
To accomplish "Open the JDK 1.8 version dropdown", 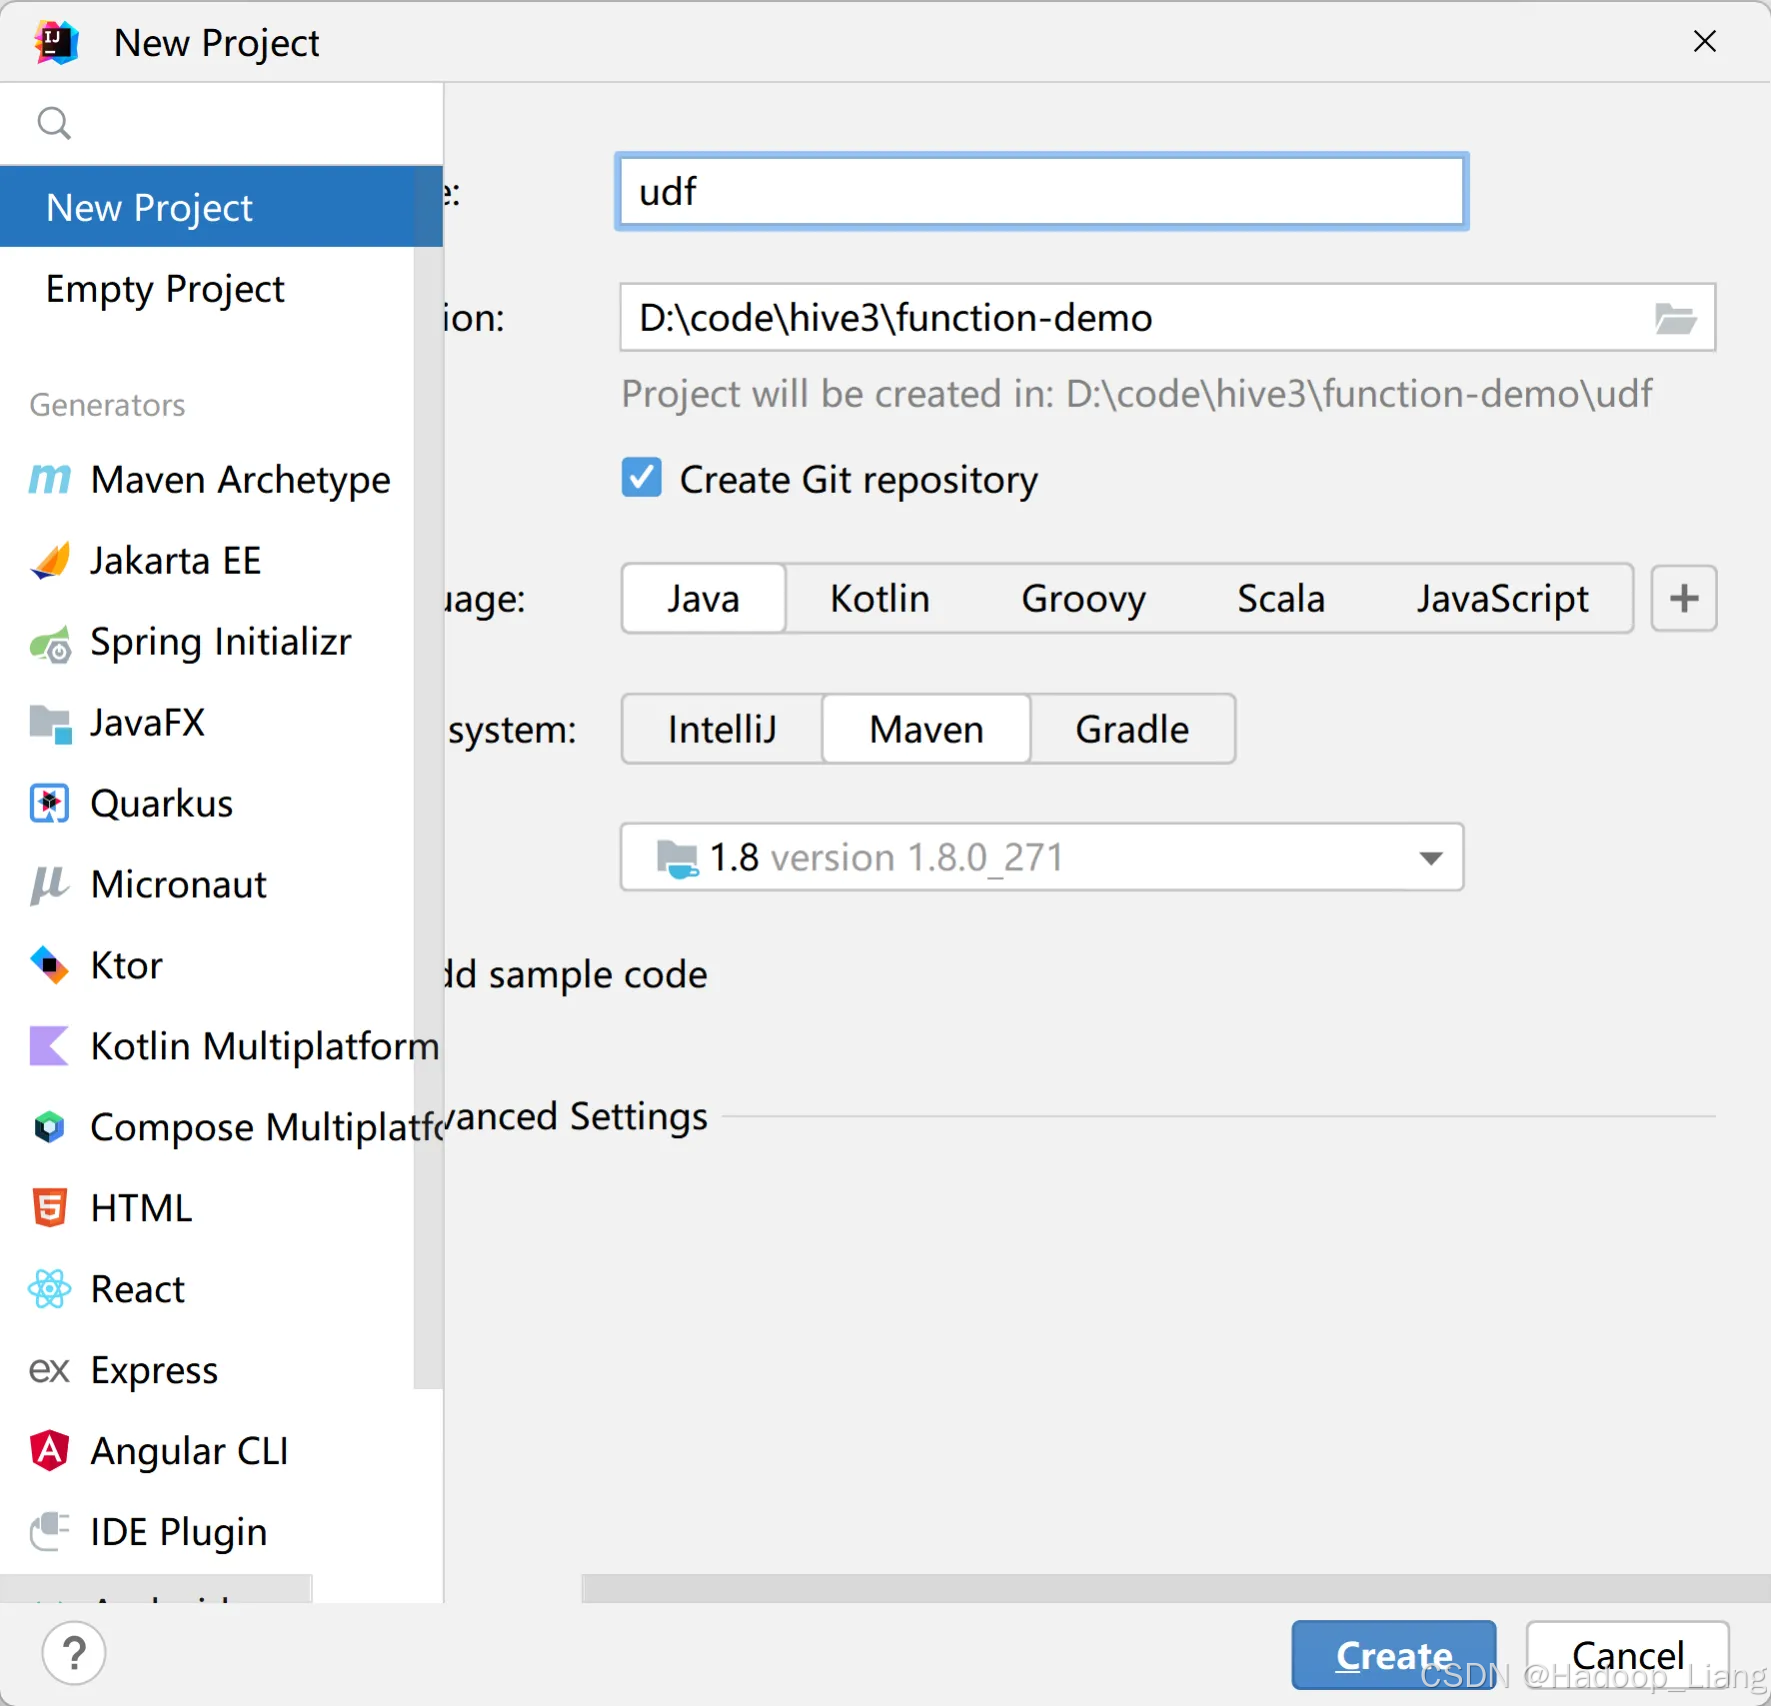I will [1042, 858].
